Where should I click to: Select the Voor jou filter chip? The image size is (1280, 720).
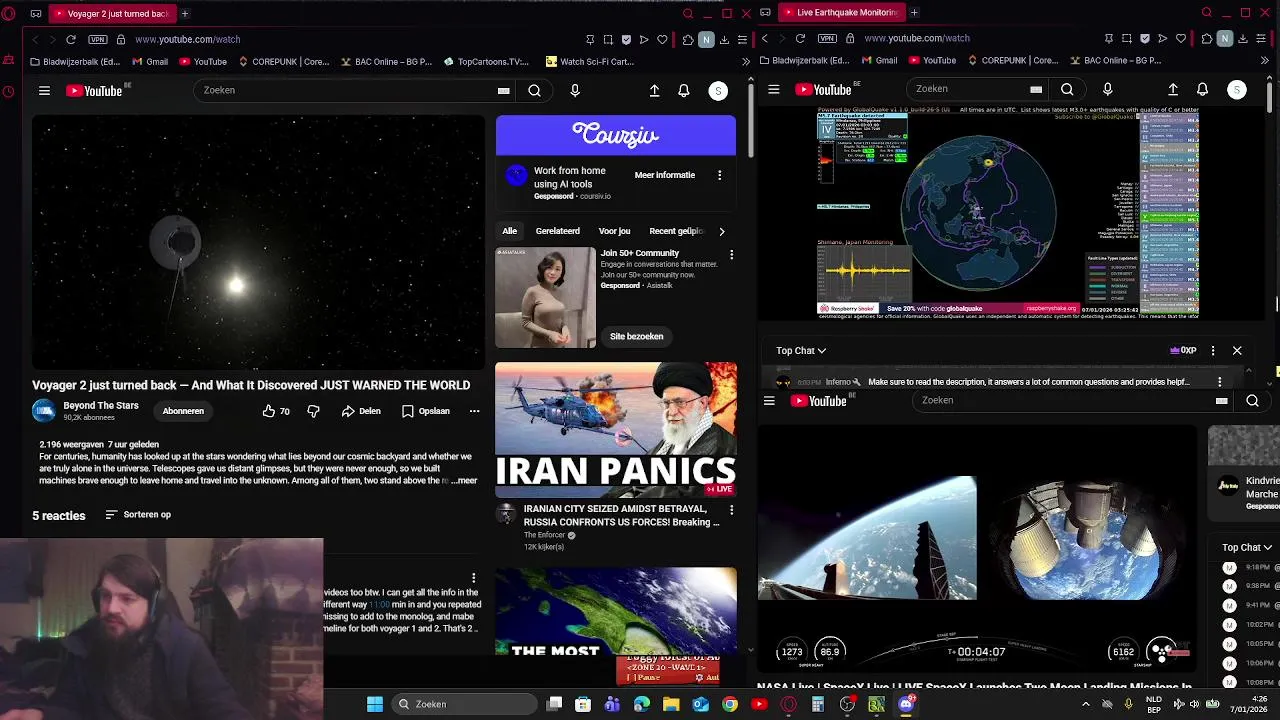pyautogui.click(x=614, y=231)
